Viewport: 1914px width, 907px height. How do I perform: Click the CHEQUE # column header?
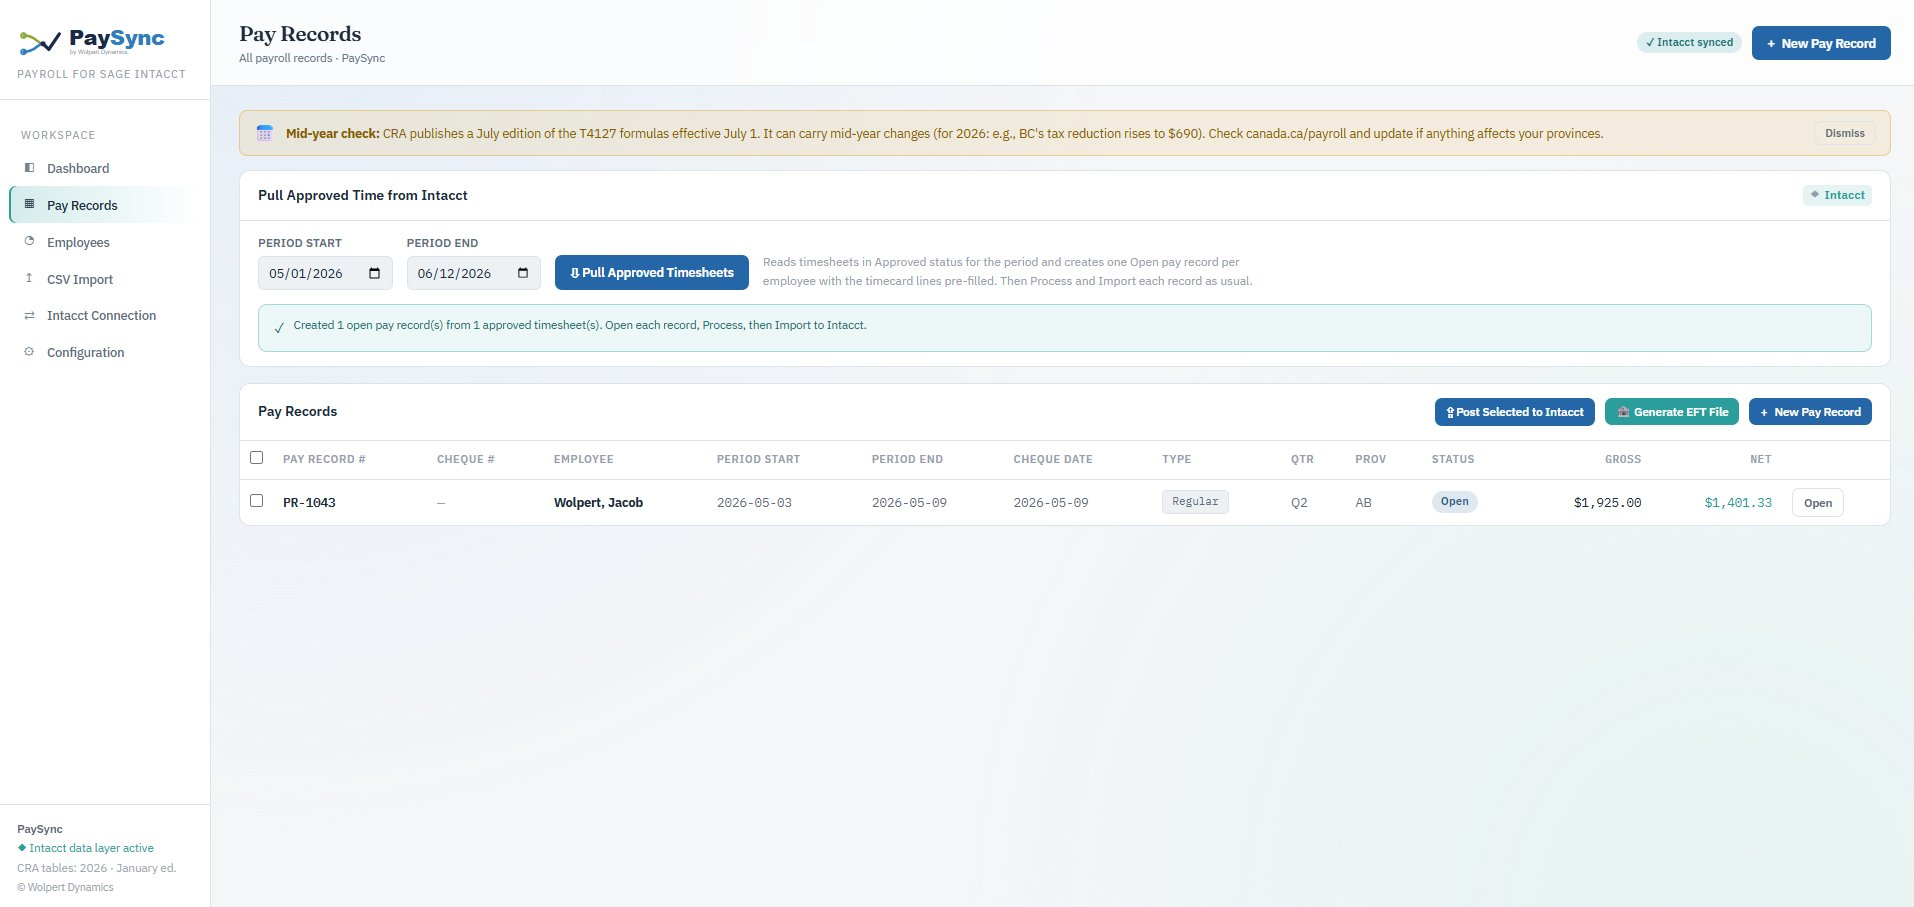coord(465,459)
